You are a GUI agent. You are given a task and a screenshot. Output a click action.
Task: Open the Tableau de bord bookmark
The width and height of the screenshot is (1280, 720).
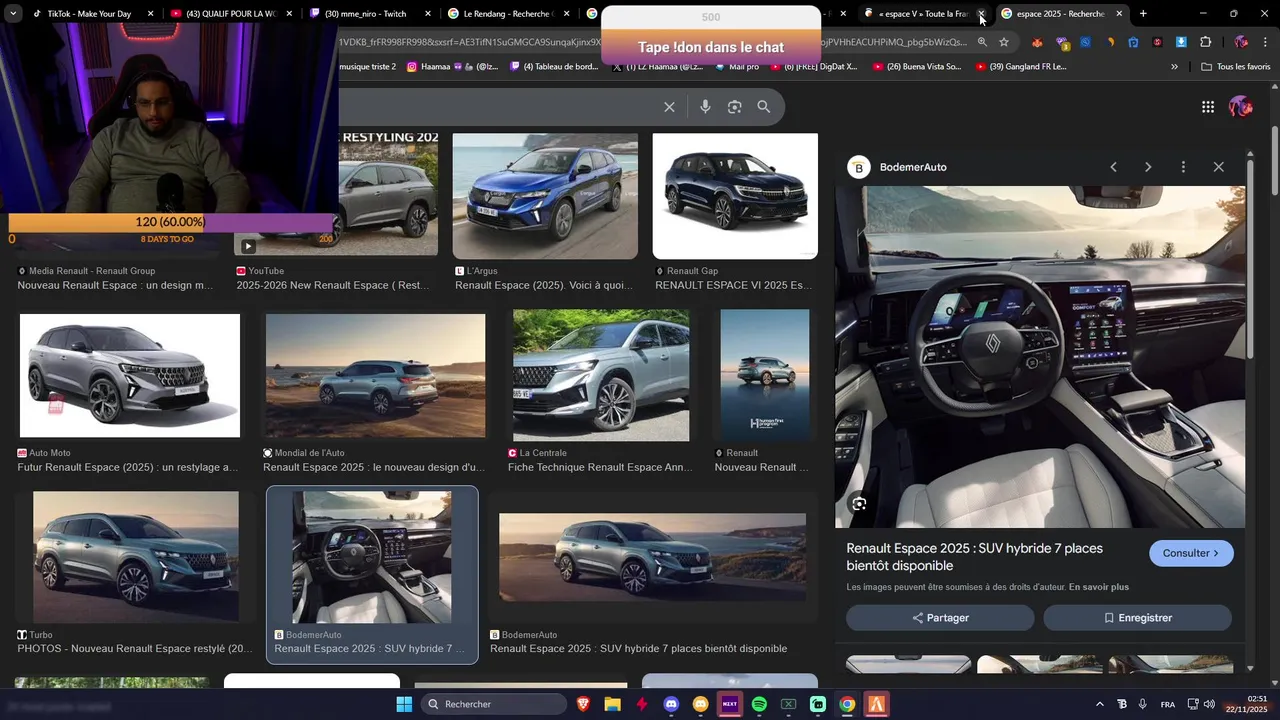[555, 67]
